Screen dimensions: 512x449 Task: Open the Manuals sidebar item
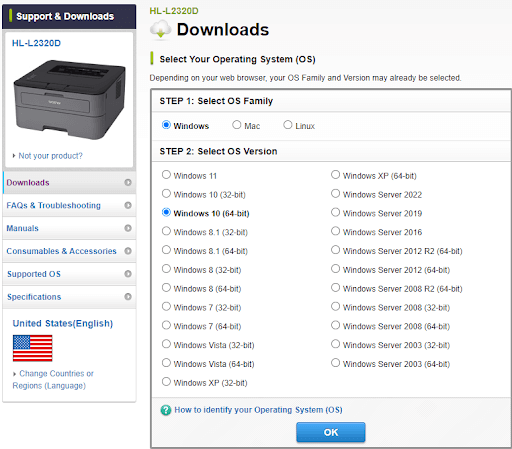69,228
